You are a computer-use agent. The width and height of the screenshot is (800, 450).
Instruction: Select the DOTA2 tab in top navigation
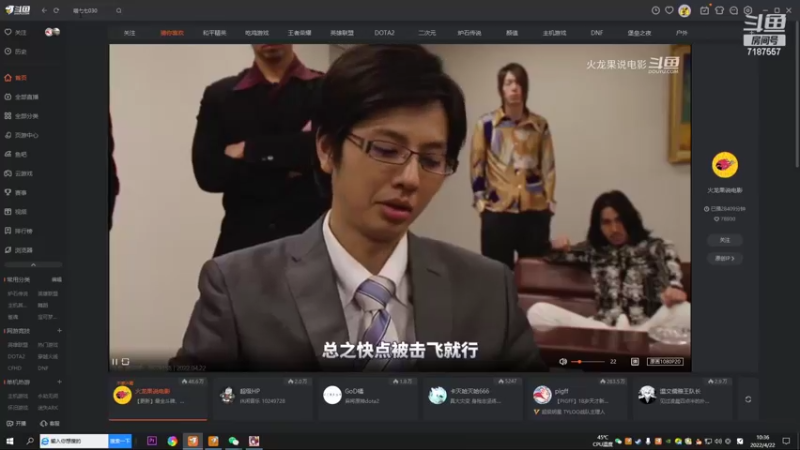384,33
